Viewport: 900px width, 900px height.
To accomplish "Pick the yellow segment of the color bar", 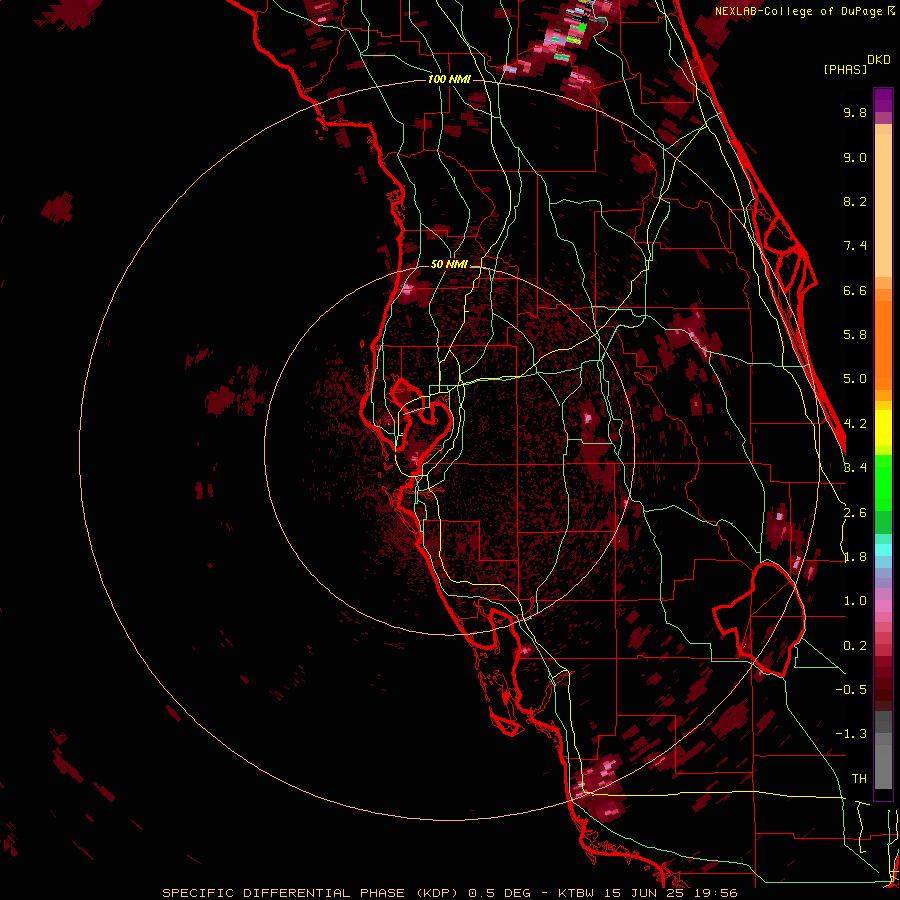I will coord(883,428).
